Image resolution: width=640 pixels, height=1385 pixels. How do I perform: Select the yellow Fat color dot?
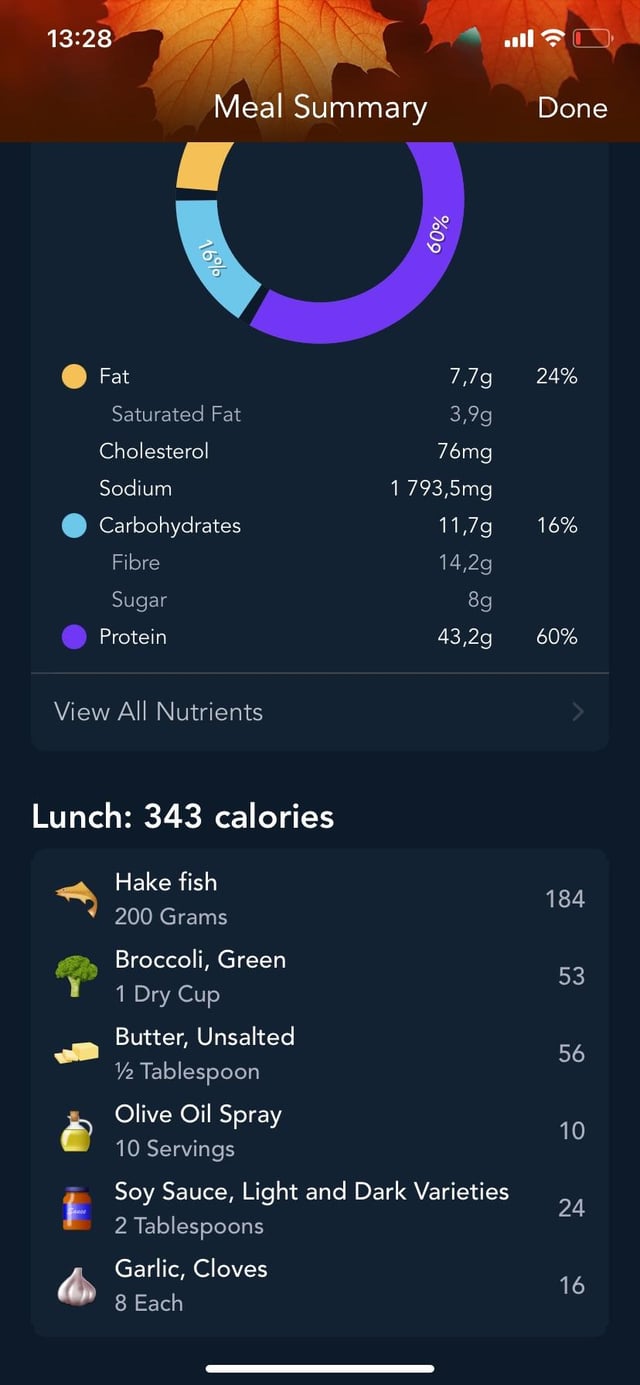pyautogui.click(x=74, y=377)
